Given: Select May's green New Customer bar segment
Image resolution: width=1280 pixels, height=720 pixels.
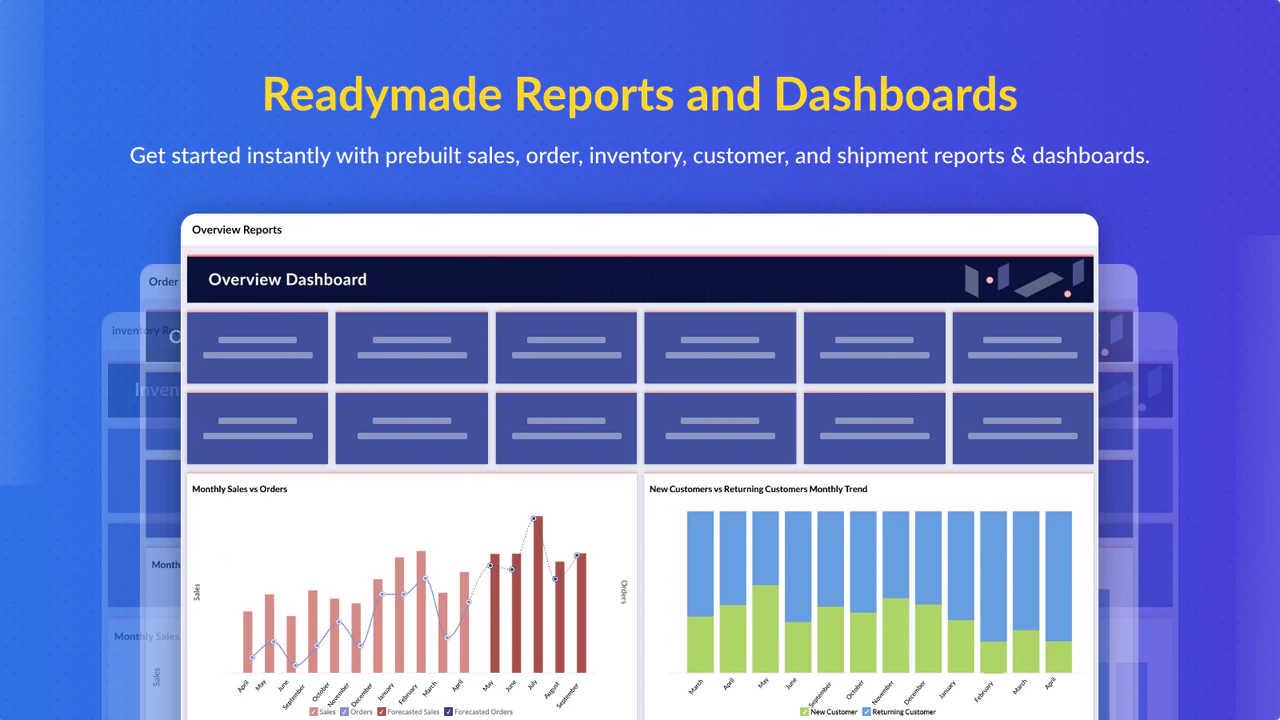Looking at the screenshot, I should 765,628.
